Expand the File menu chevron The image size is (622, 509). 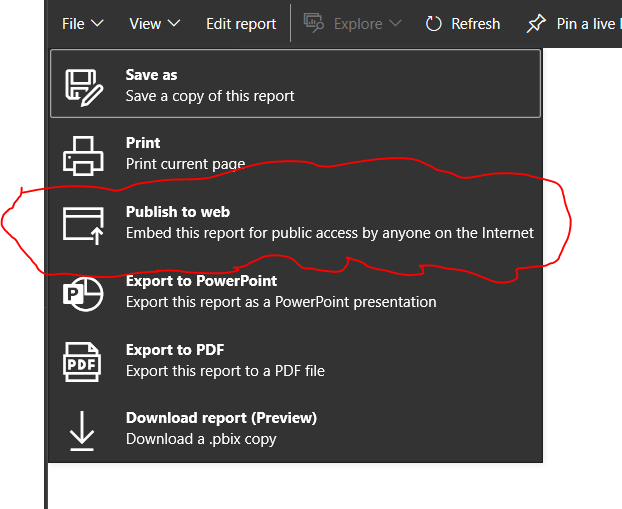(x=97, y=23)
